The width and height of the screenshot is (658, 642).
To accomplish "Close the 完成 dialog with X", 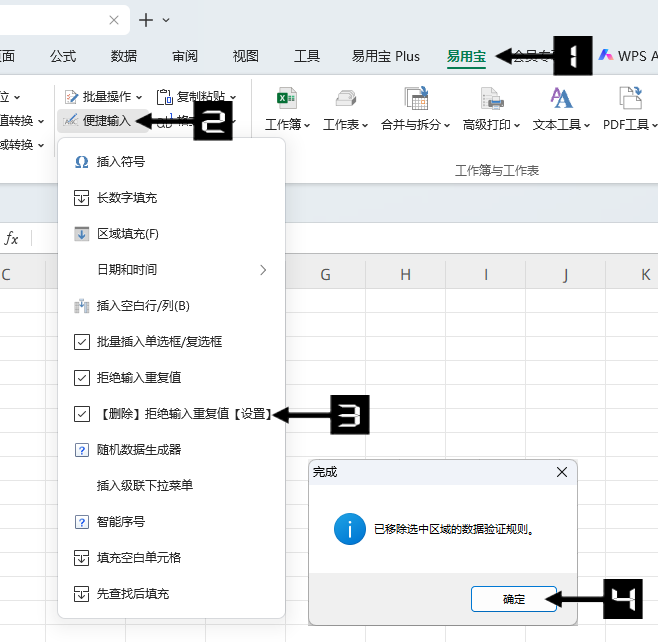I will coord(562,472).
